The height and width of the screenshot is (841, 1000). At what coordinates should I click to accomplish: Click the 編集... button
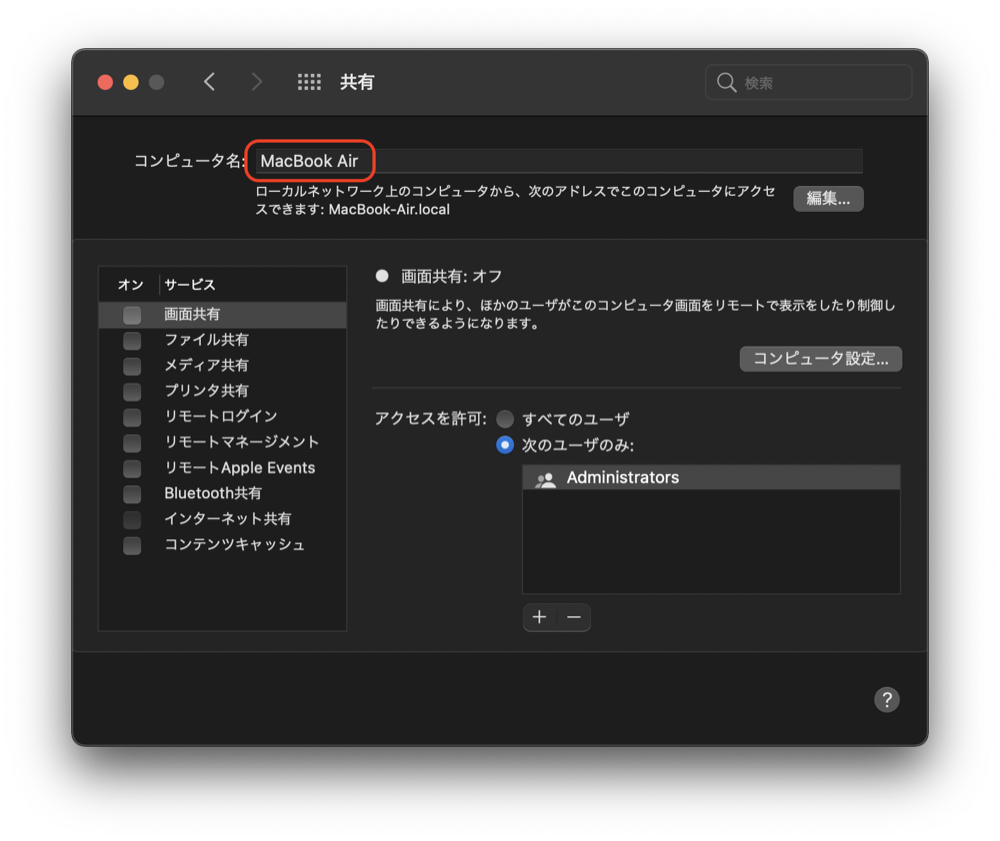[x=828, y=198]
